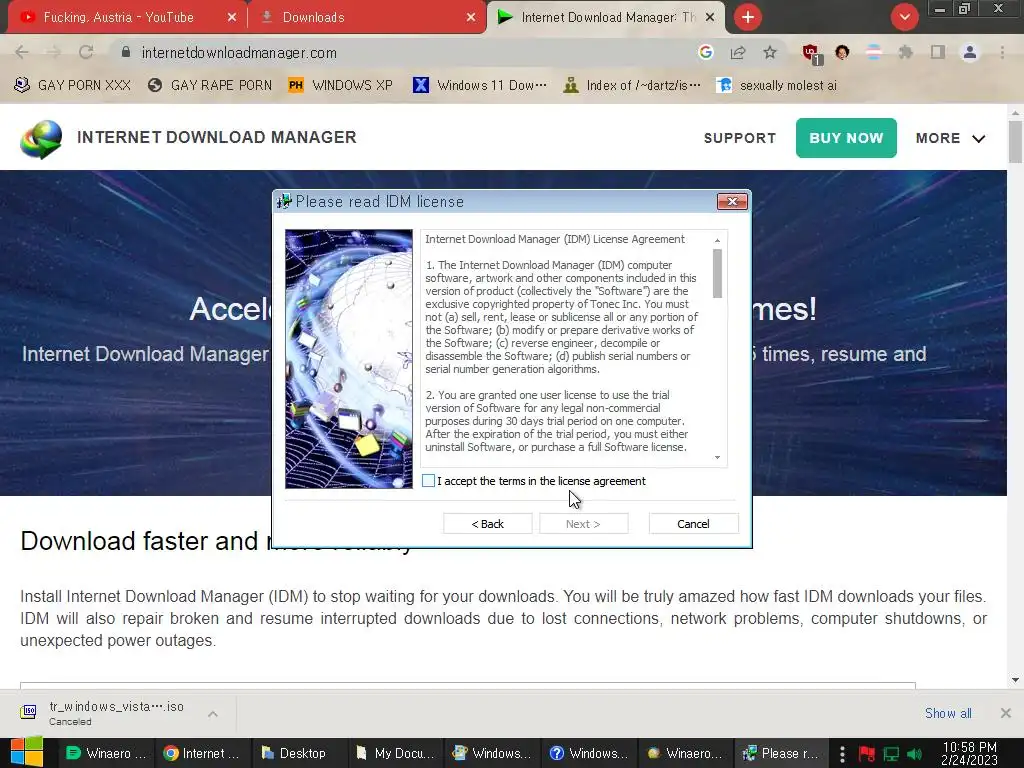Click the webpage scroll down arrow

tap(1015, 680)
